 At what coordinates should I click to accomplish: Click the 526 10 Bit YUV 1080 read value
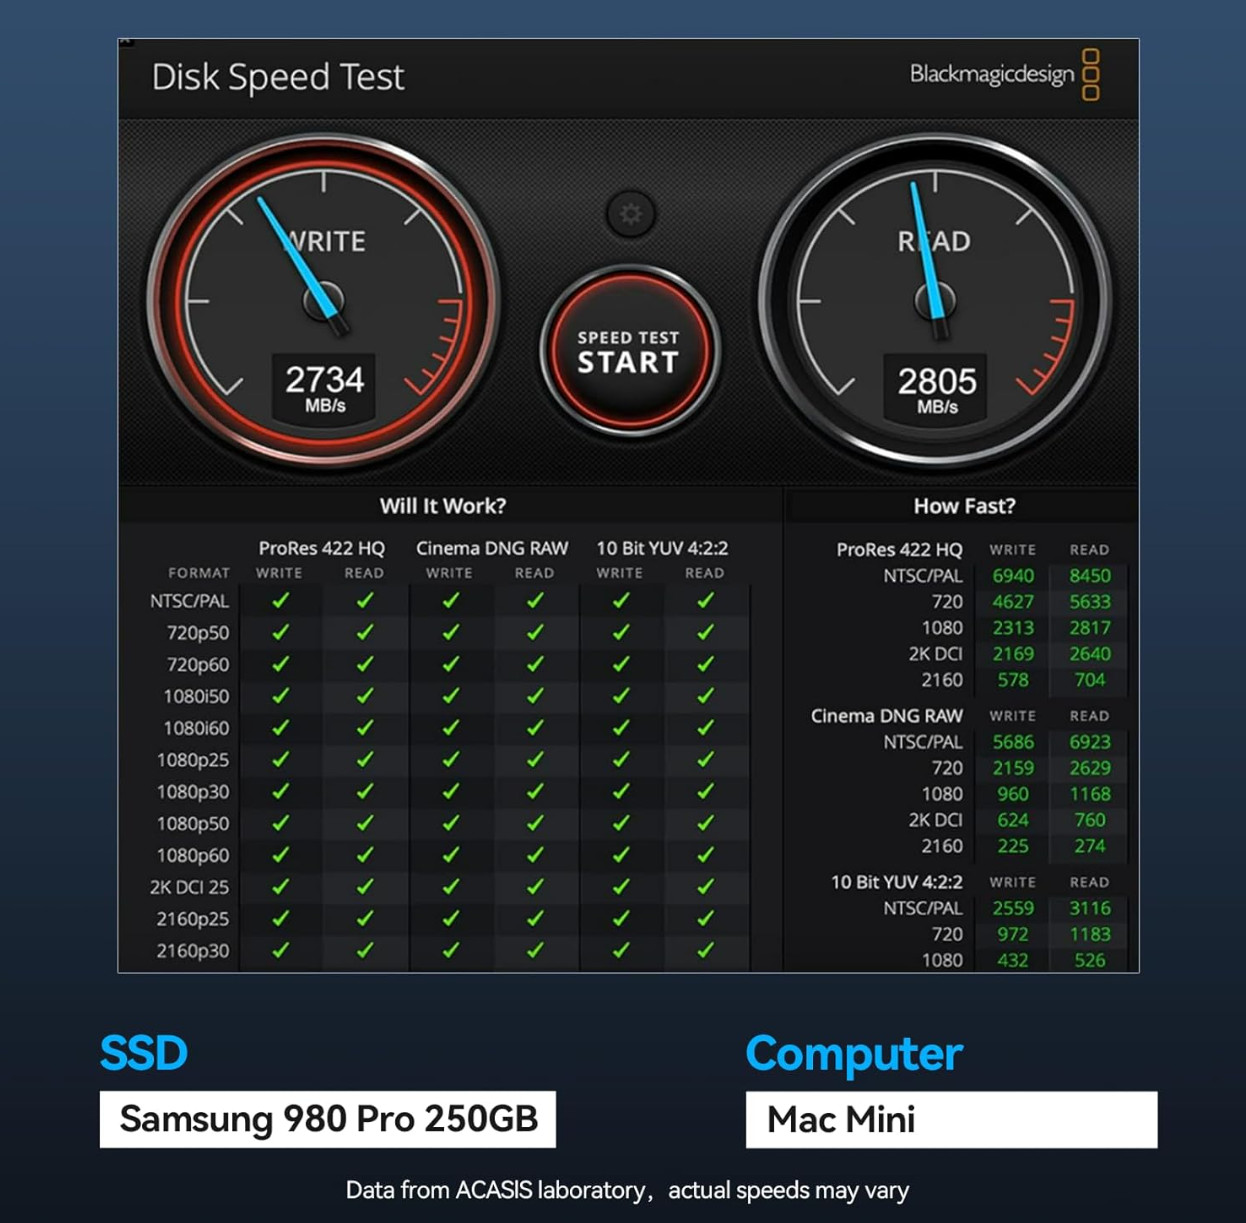point(1090,960)
